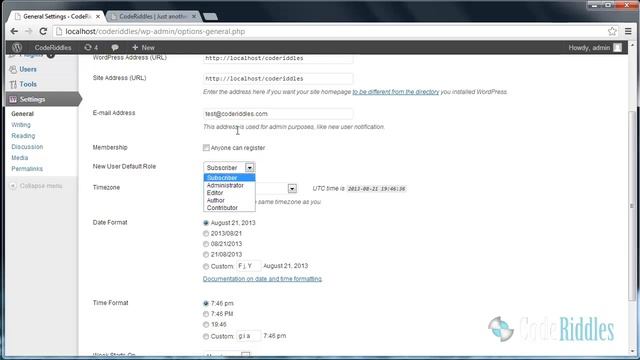Open a new browser tab
This screenshot has height=360, width=640.
coord(210,16)
